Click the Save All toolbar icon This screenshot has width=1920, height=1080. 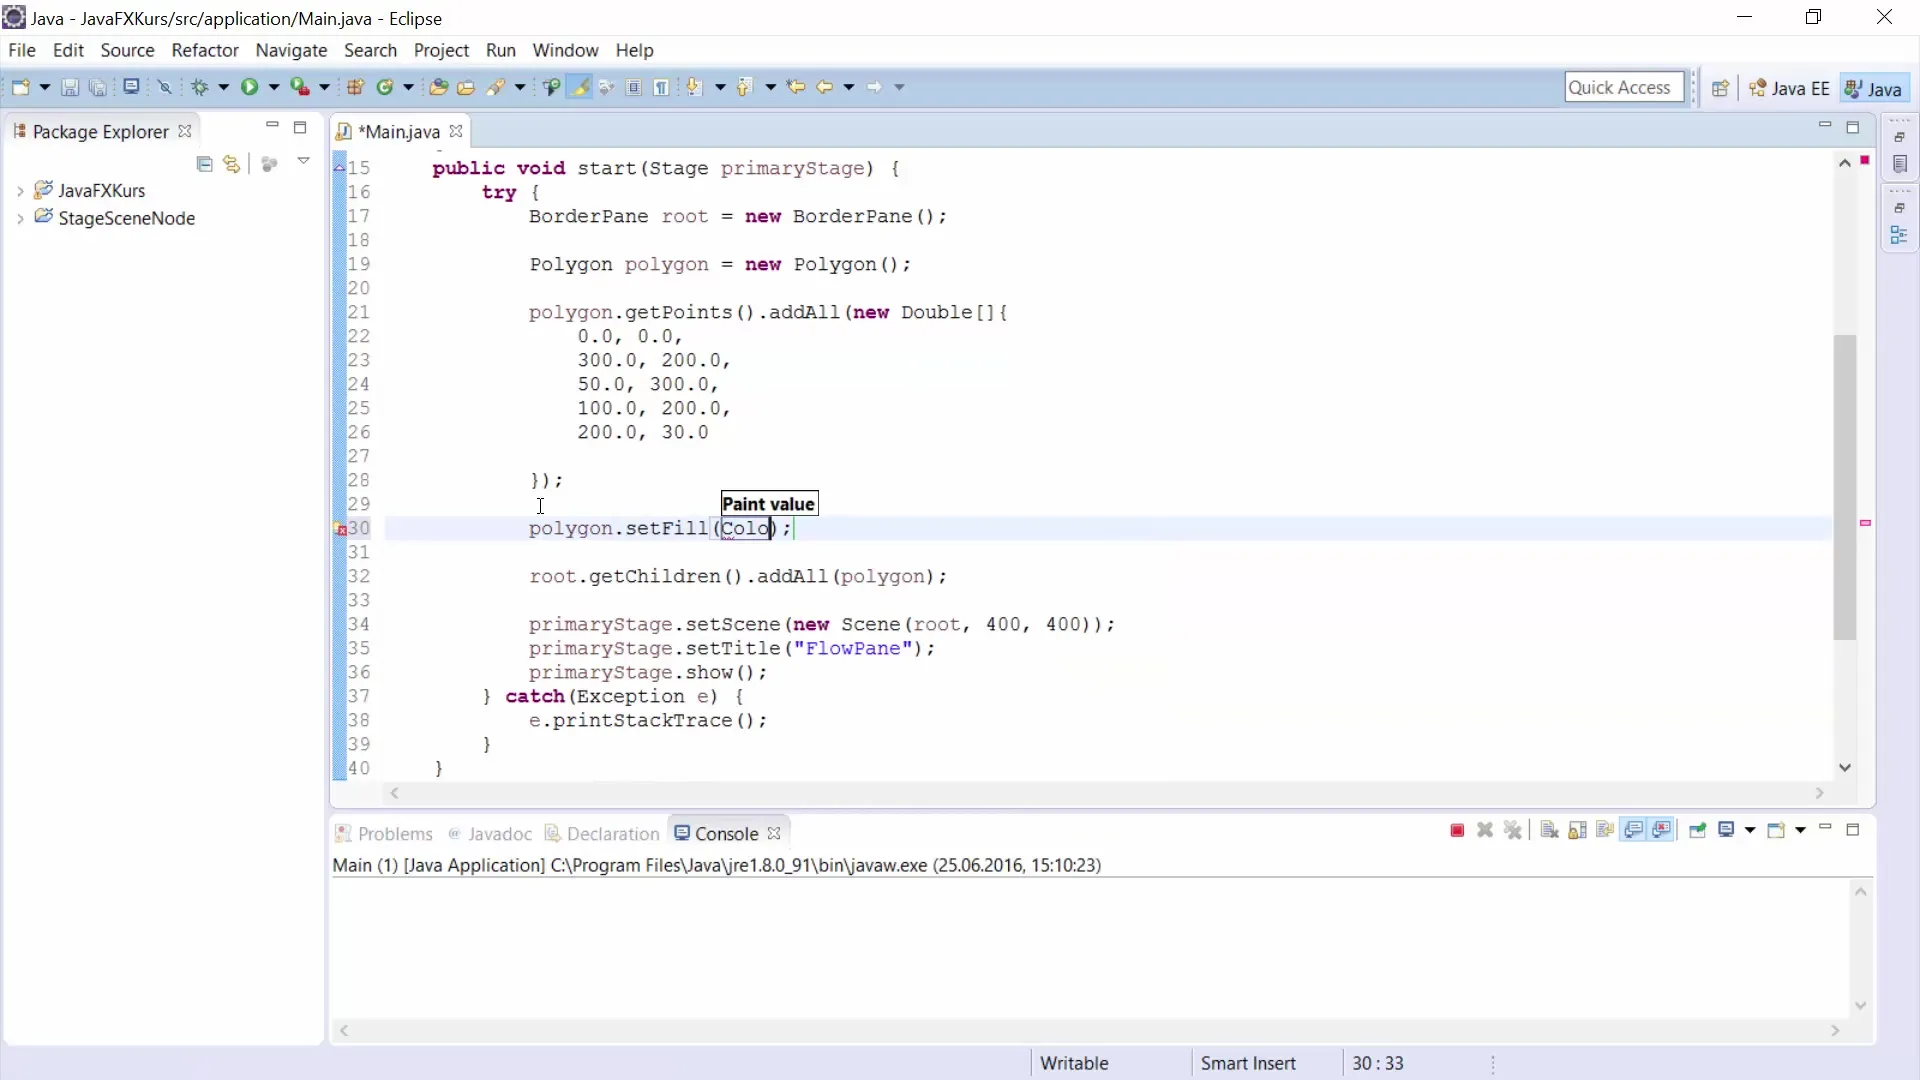coord(98,87)
